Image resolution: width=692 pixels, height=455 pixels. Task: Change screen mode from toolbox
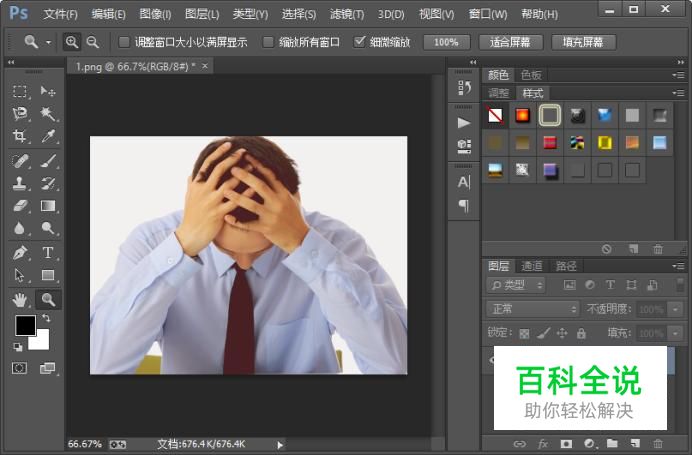tap(48, 368)
